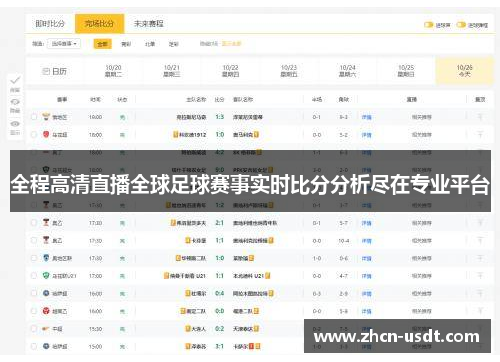Tick the checkbox for the 17:30 1:0 match
This screenshot has height=362, width=500.
(34, 258)
